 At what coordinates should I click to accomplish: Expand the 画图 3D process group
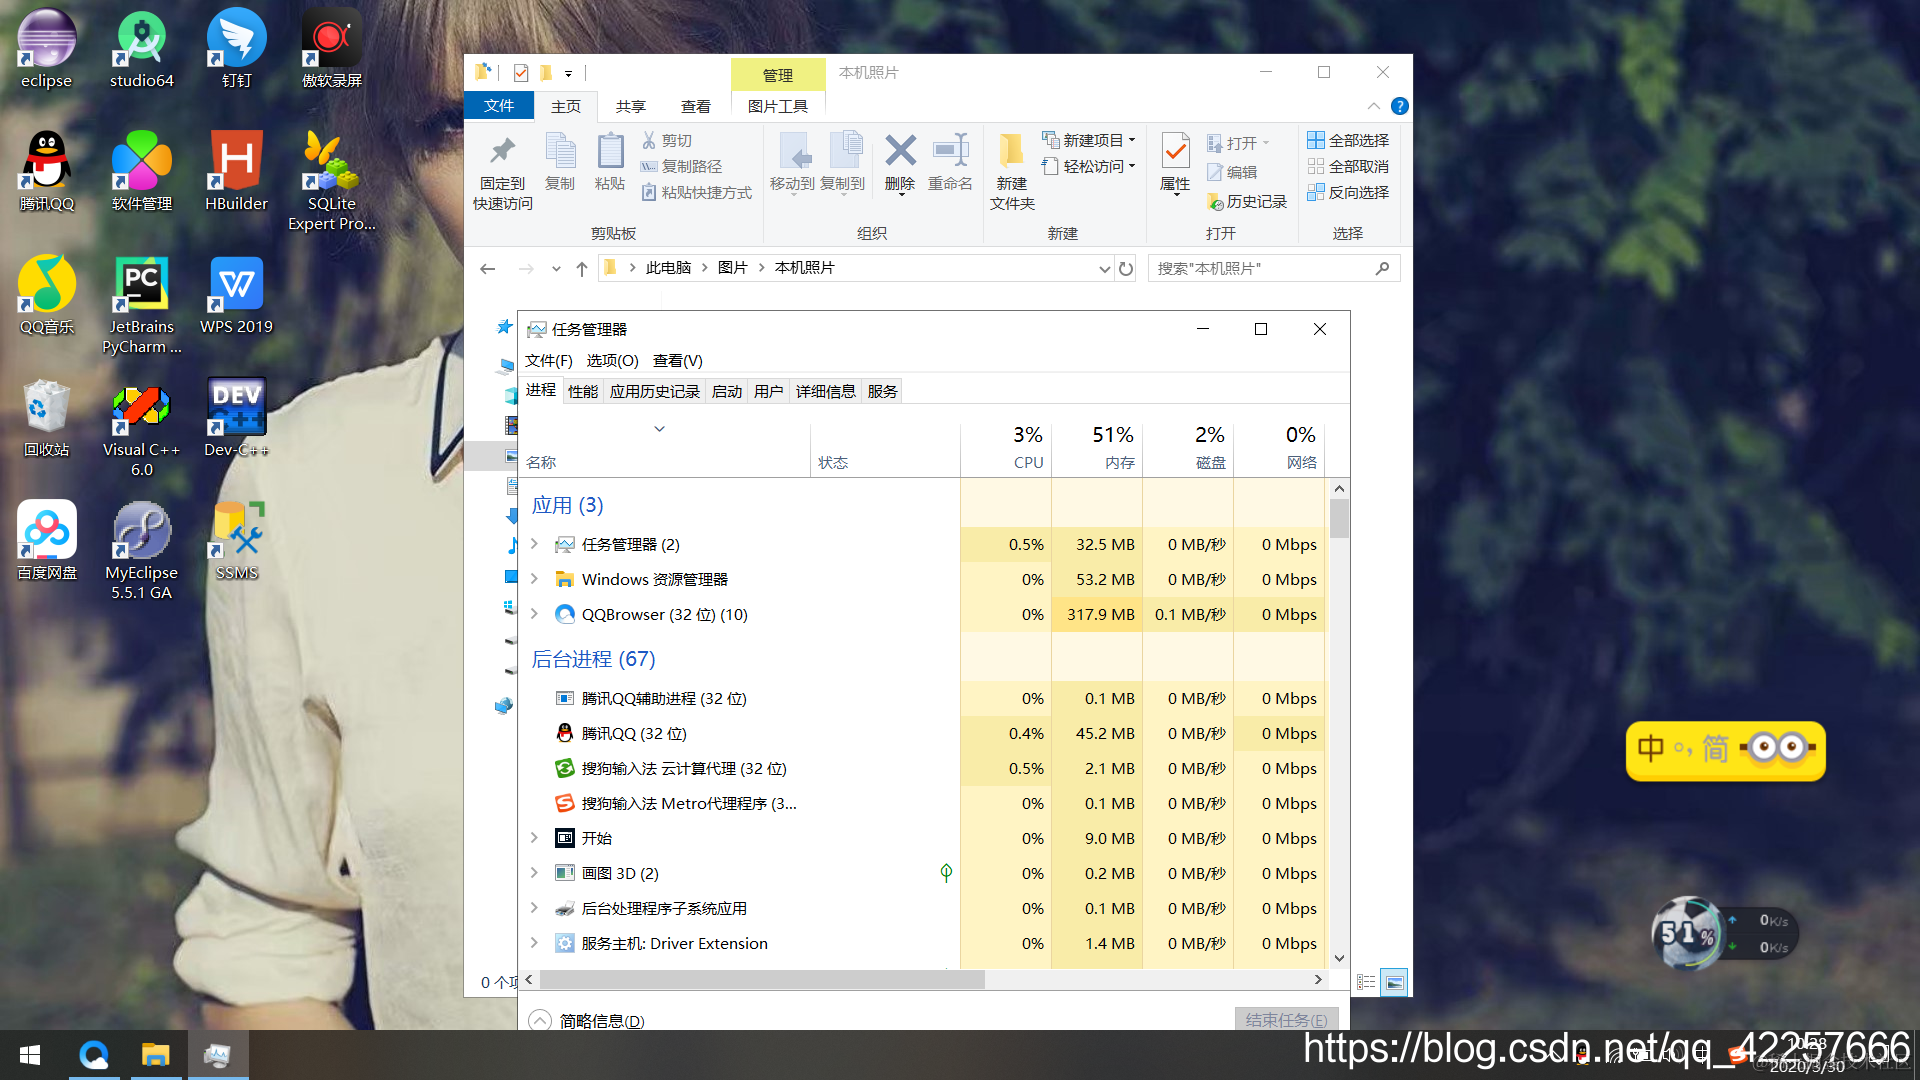click(x=533, y=872)
